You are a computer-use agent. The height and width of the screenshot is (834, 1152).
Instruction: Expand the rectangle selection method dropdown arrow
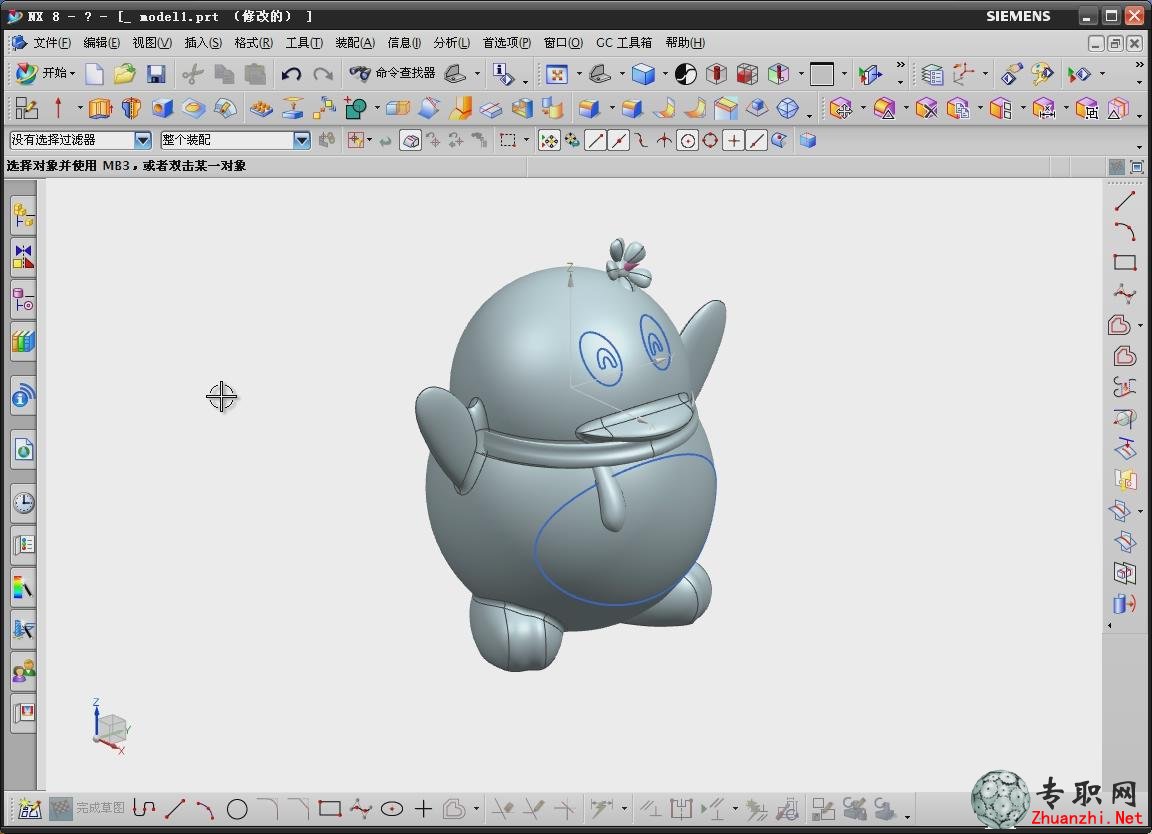[526, 140]
